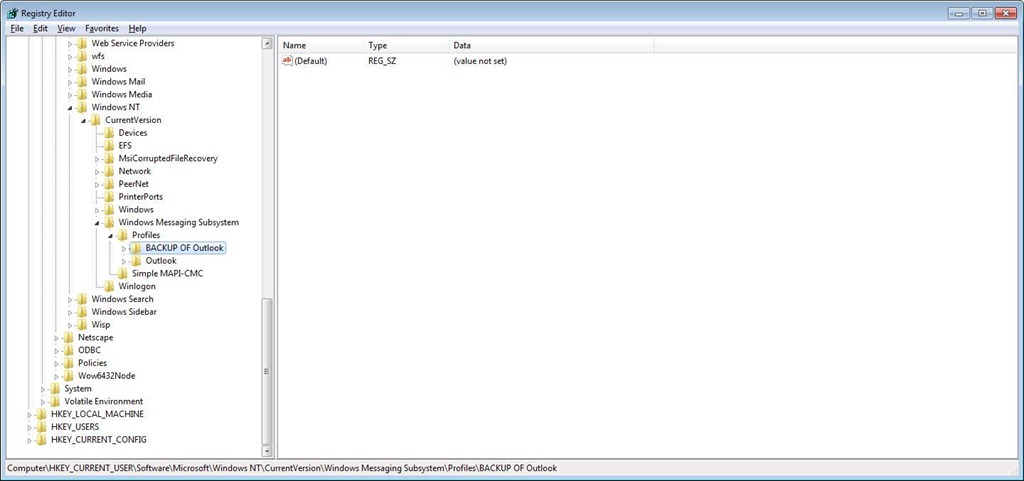
Task: Close the Registry Editor window
Action: tap(1004, 12)
